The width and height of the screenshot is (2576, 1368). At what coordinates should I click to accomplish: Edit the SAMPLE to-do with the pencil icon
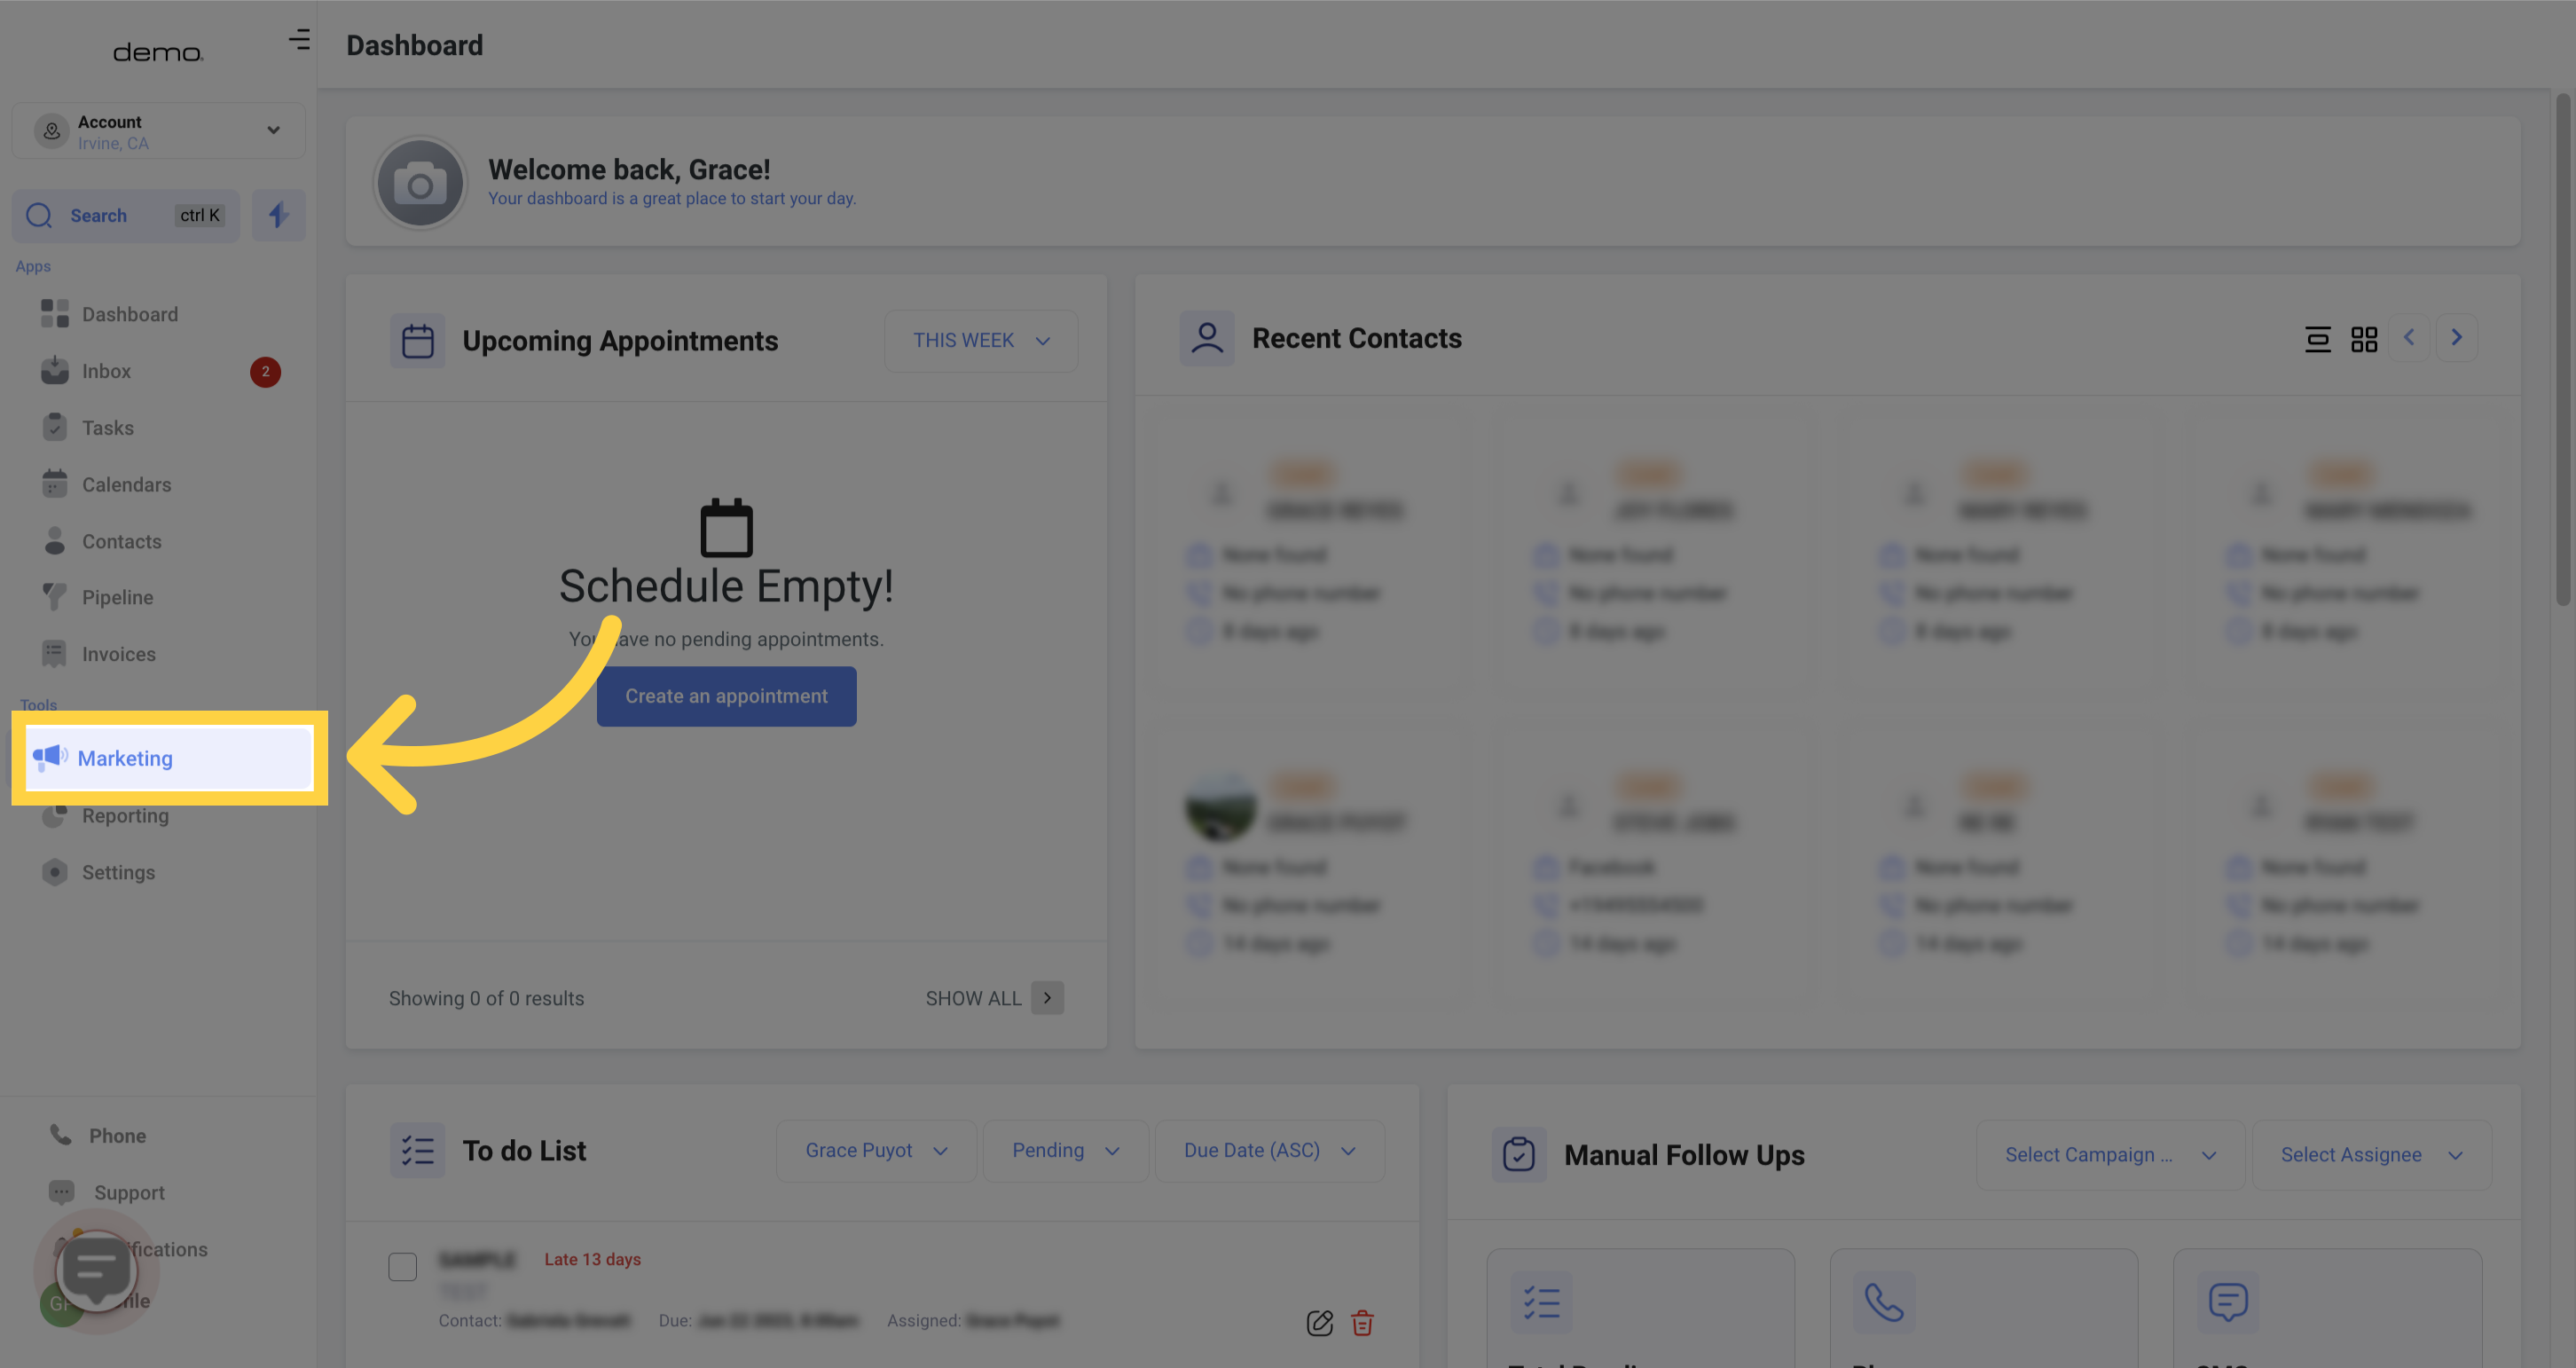(1319, 1322)
